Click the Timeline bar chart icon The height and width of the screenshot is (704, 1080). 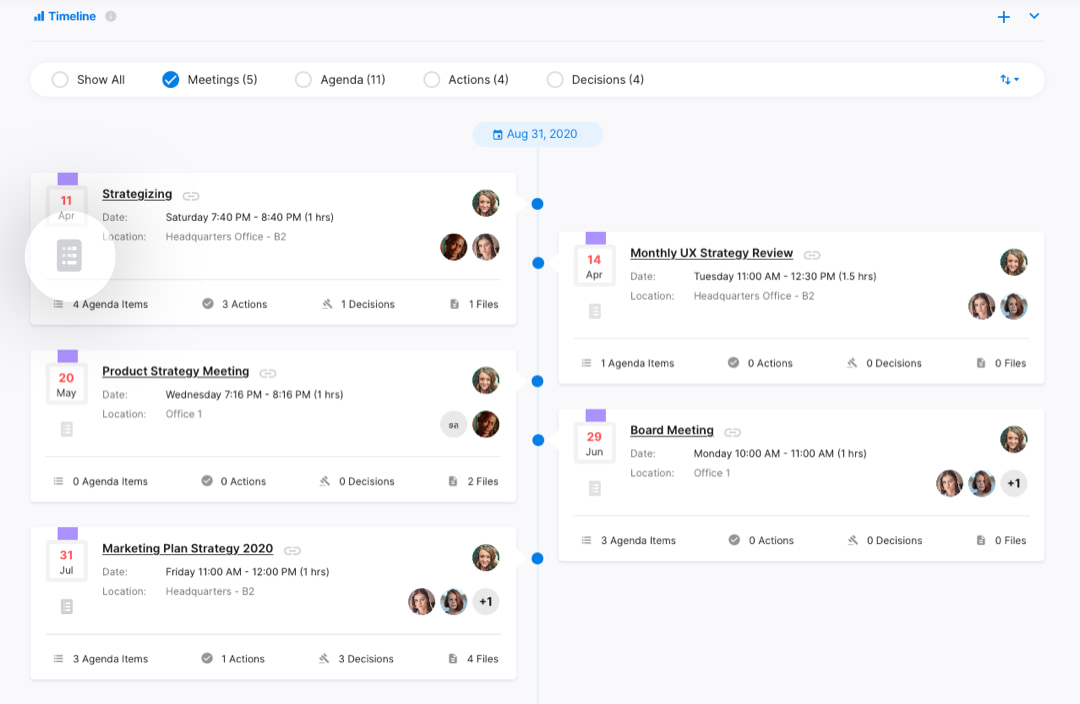click(x=39, y=16)
